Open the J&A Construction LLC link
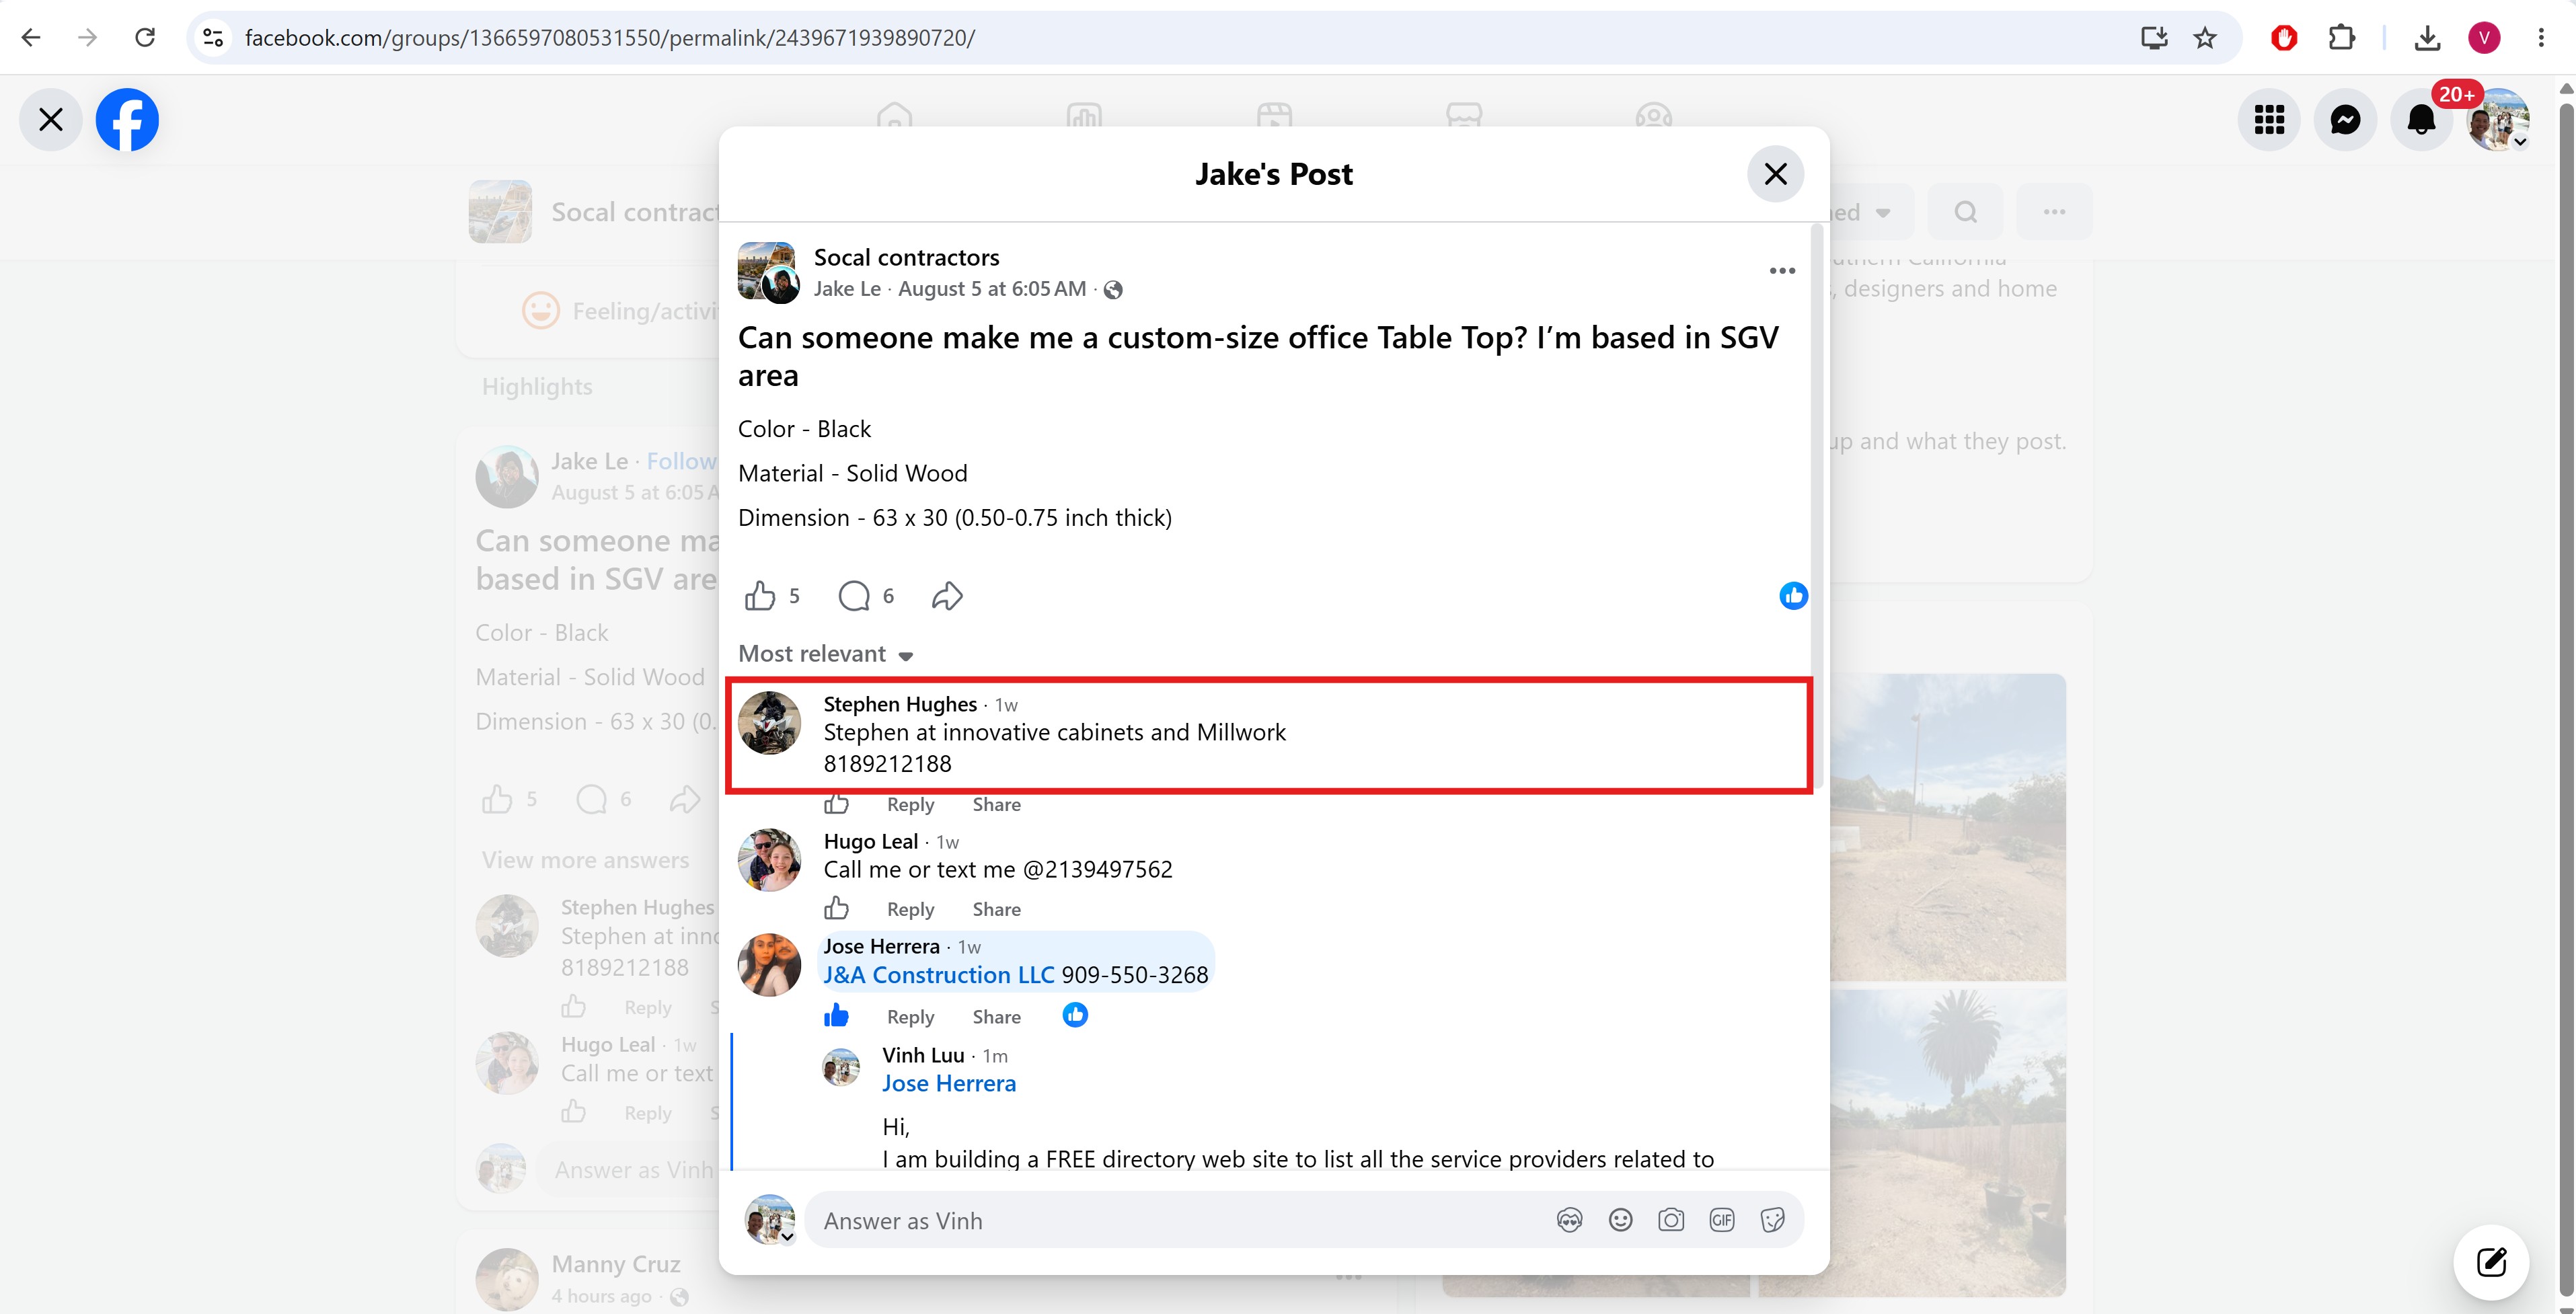The height and width of the screenshot is (1314, 2576). click(x=938, y=975)
